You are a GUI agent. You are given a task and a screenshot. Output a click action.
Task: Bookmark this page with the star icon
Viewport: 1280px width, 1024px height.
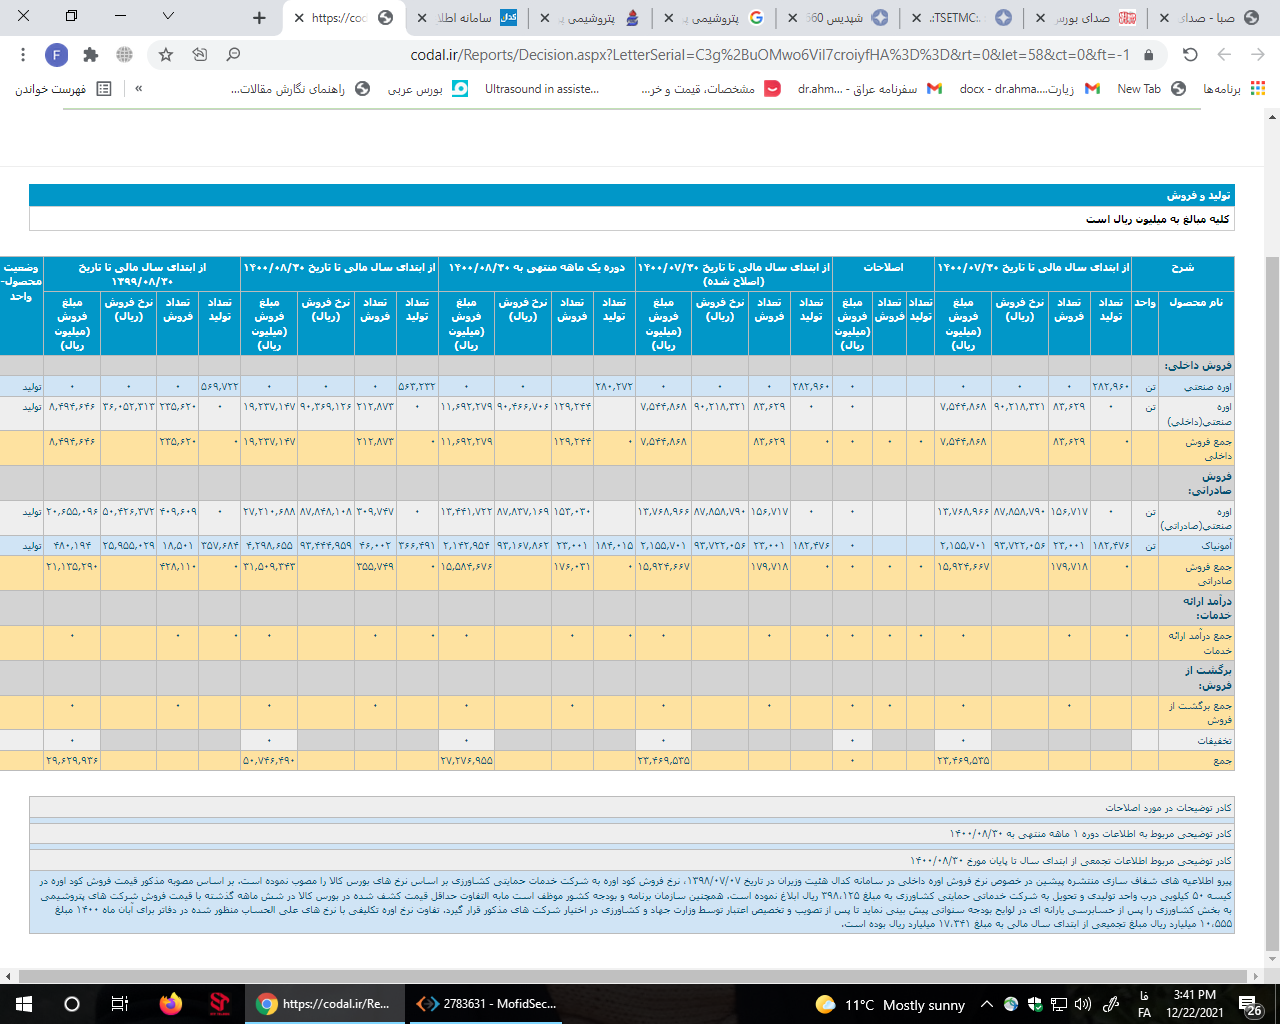166,55
